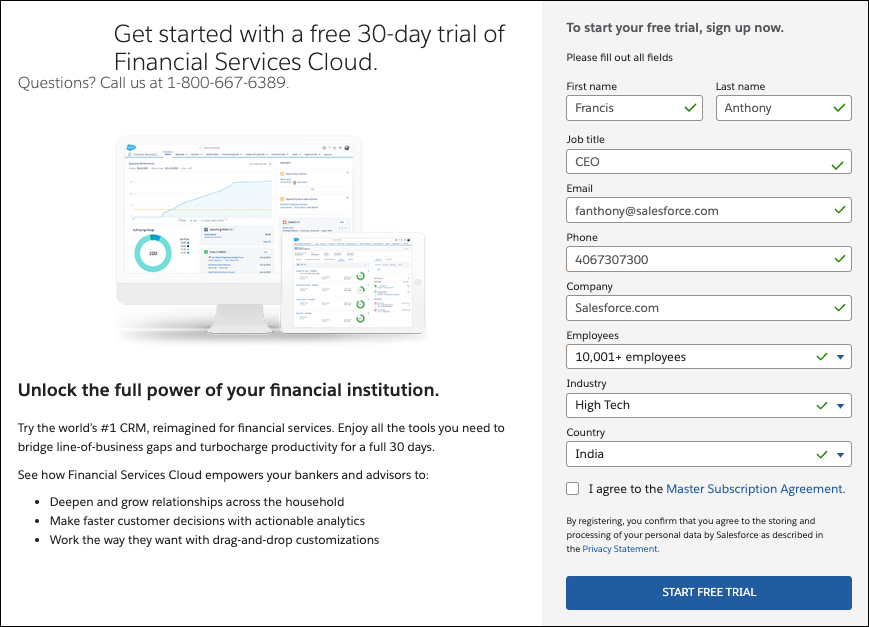Open the Country dropdown showing India
This screenshot has height=627, width=869.
(709, 454)
